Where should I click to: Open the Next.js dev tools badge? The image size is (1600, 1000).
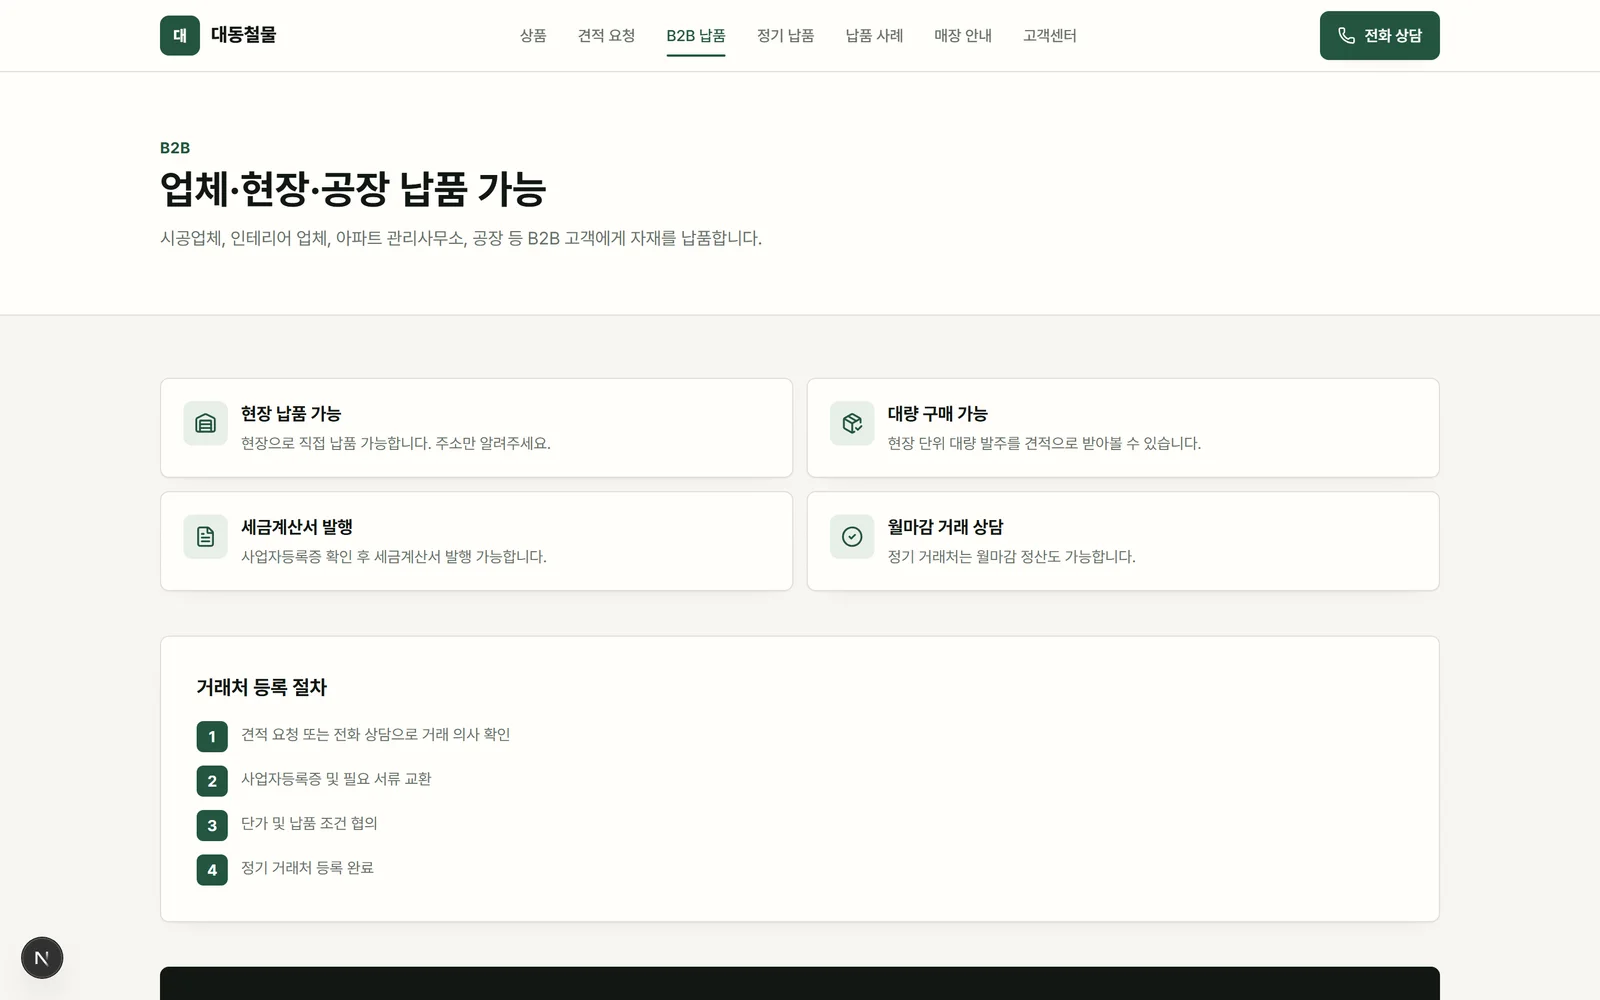(x=42, y=958)
